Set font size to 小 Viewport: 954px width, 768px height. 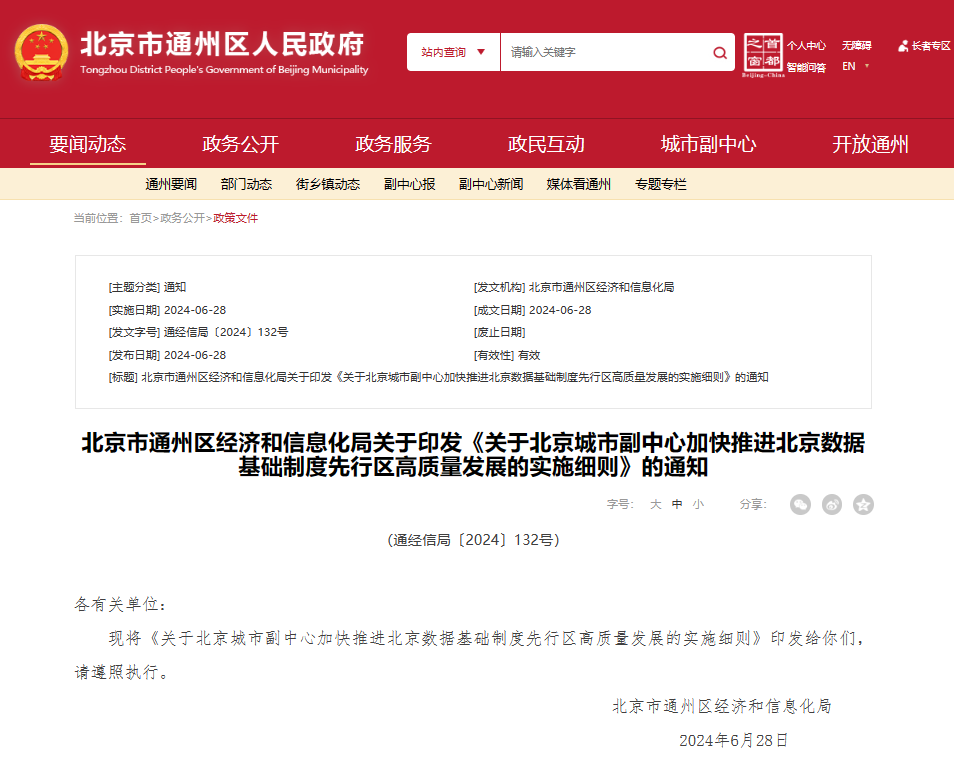[698, 505]
